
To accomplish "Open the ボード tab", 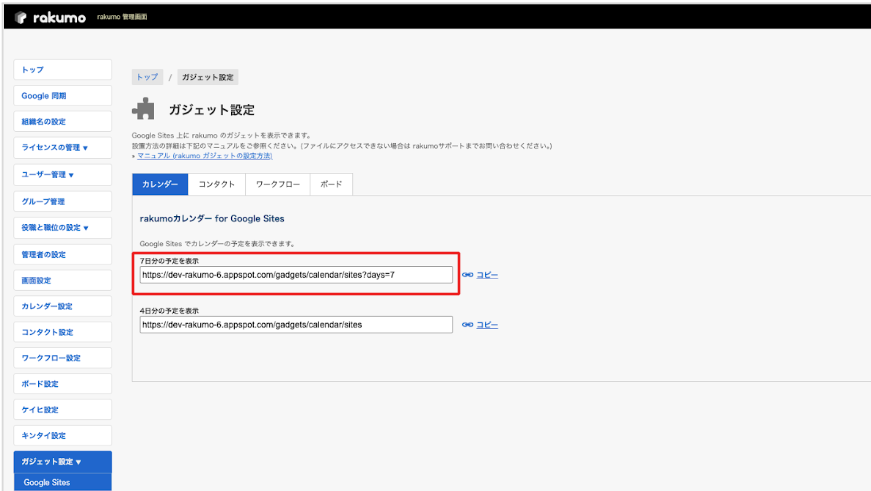I will (331, 185).
